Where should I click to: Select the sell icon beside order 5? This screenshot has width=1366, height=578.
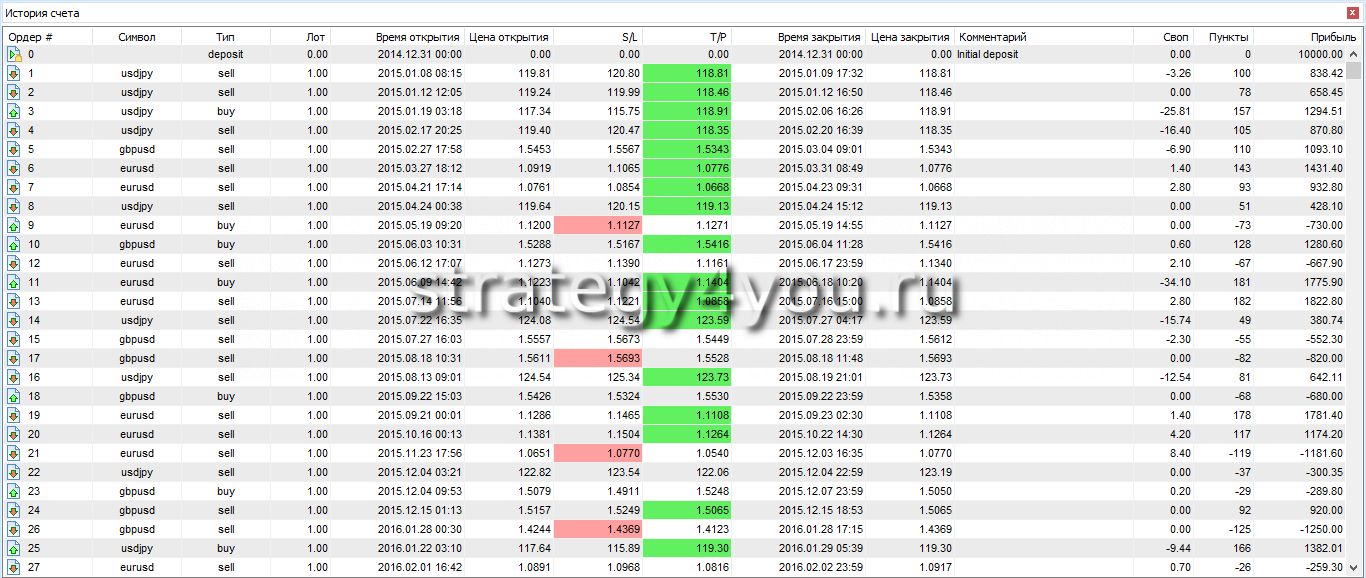point(14,150)
